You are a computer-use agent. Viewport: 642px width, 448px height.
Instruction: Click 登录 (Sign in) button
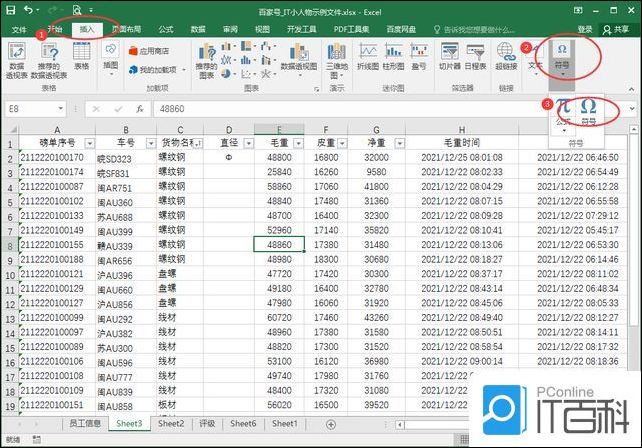[585, 29]
